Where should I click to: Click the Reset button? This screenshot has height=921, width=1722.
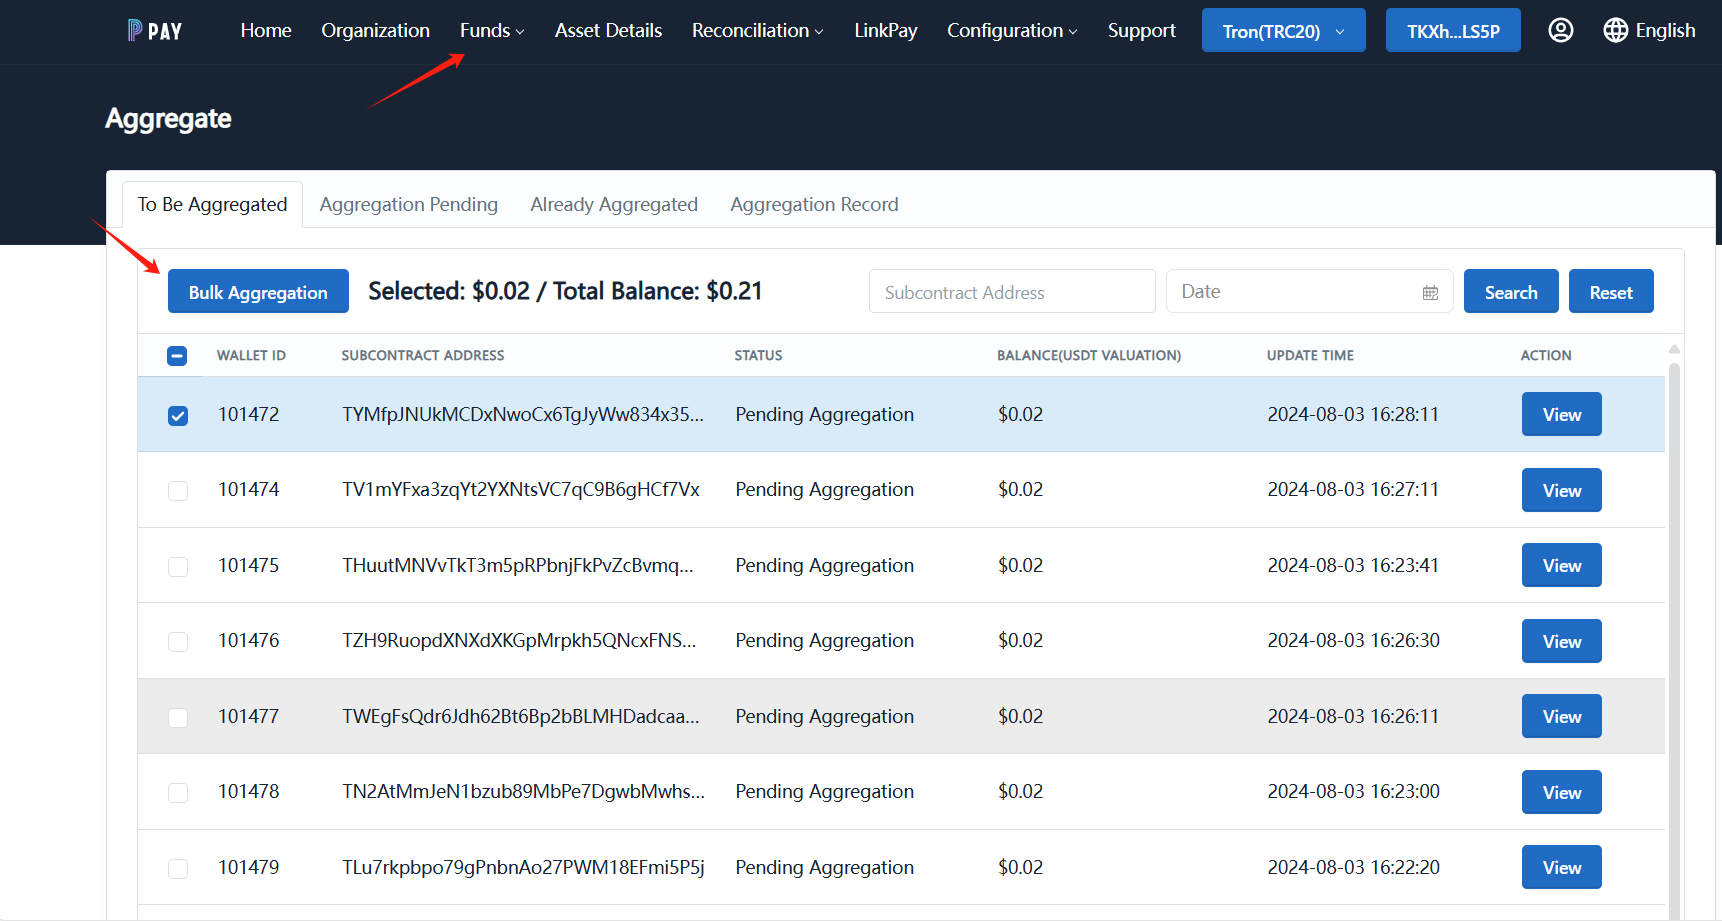pyautogui.click(x=1611, y=291)
